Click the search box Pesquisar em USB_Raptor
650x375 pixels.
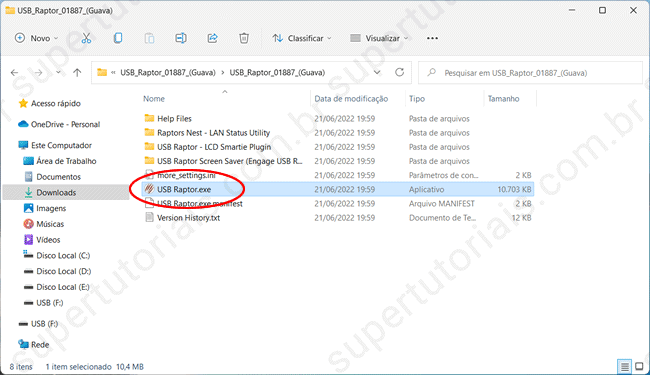click(531, 73)
